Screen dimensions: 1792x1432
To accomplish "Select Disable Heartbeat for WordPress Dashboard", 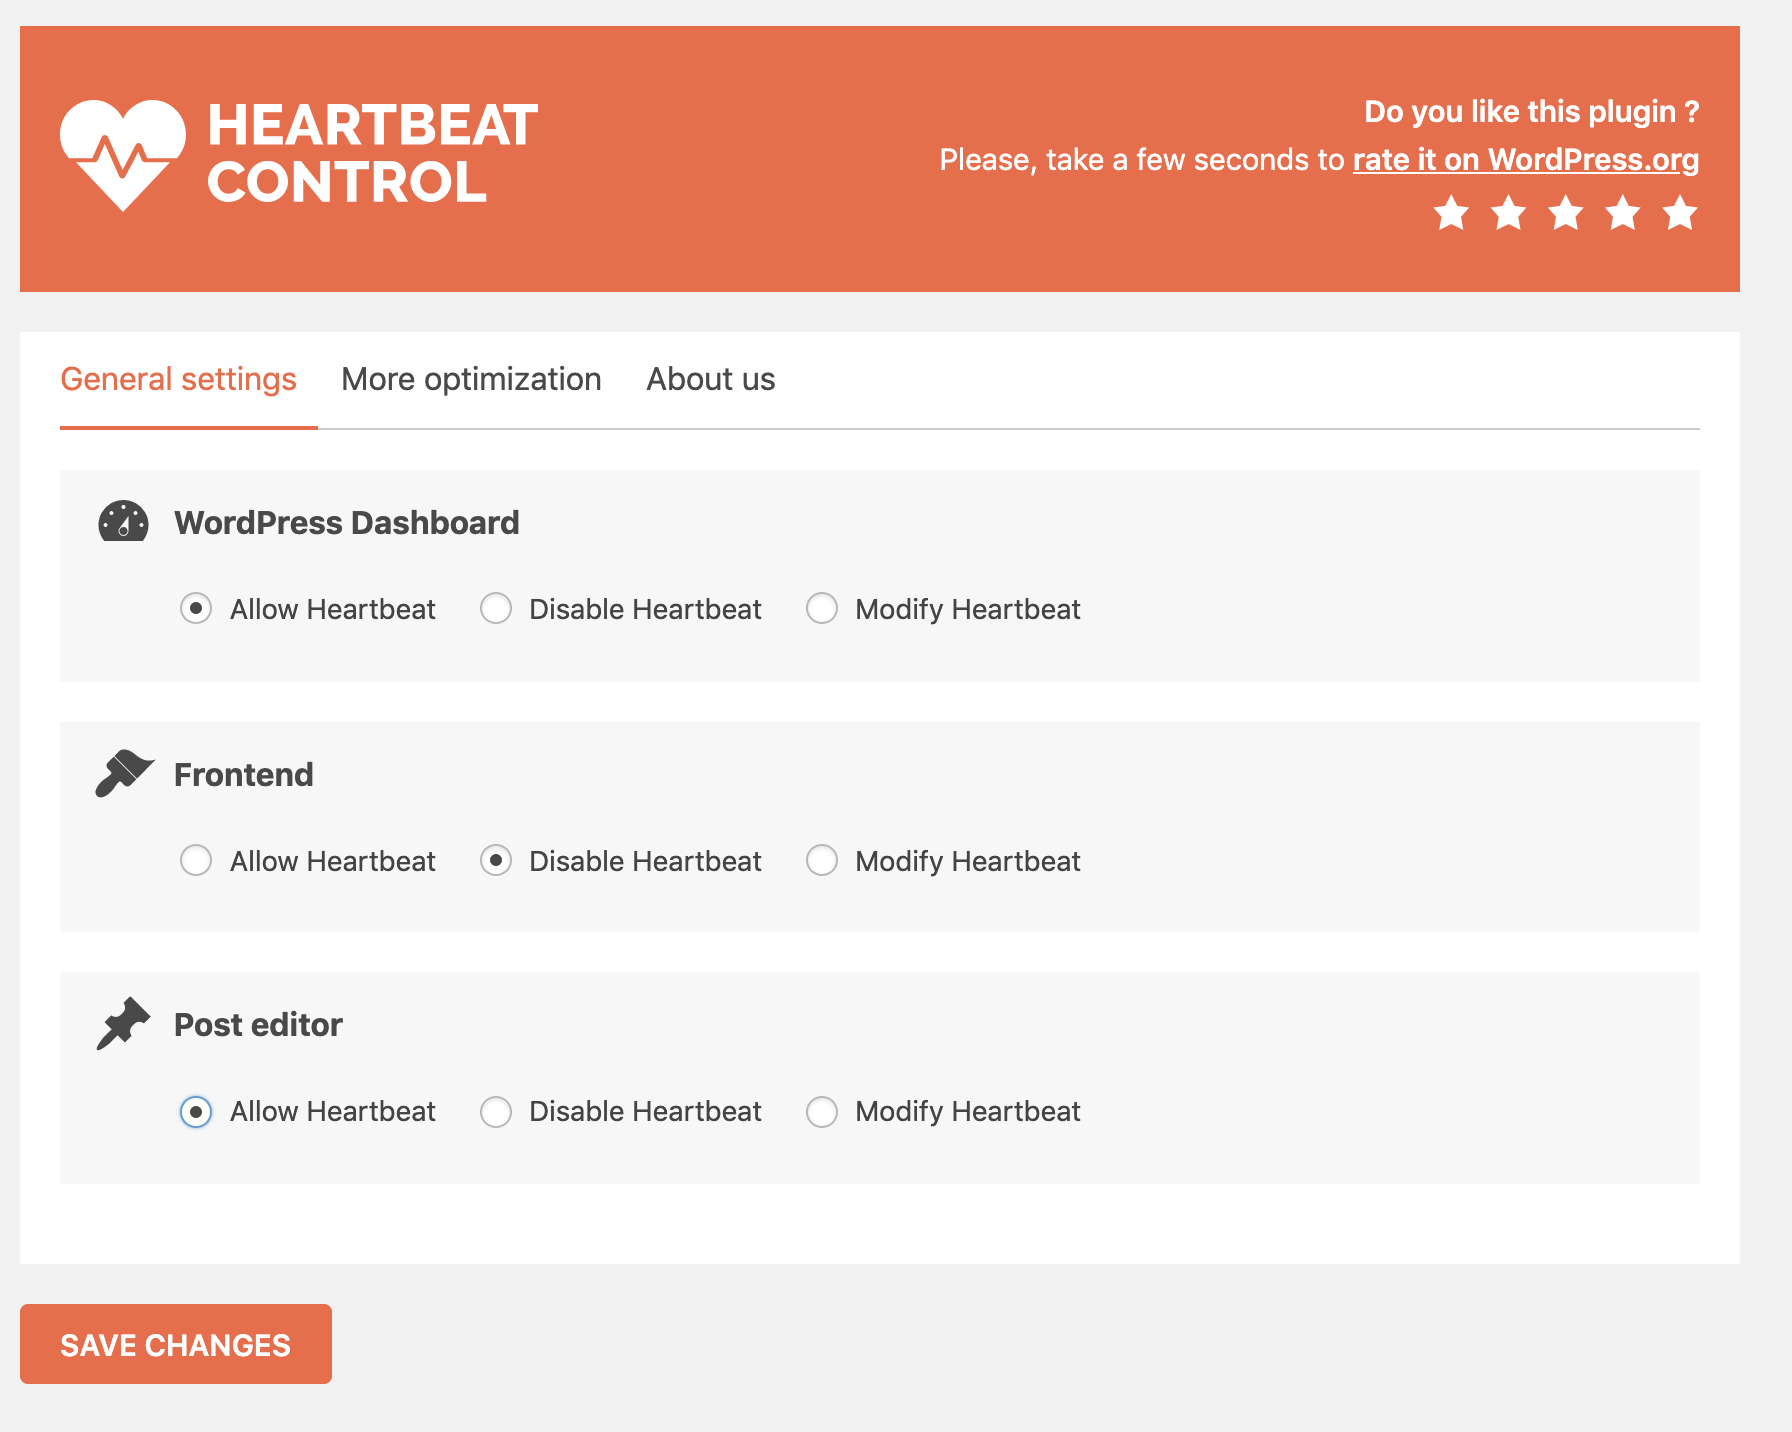I will click(x=496, y=608).
